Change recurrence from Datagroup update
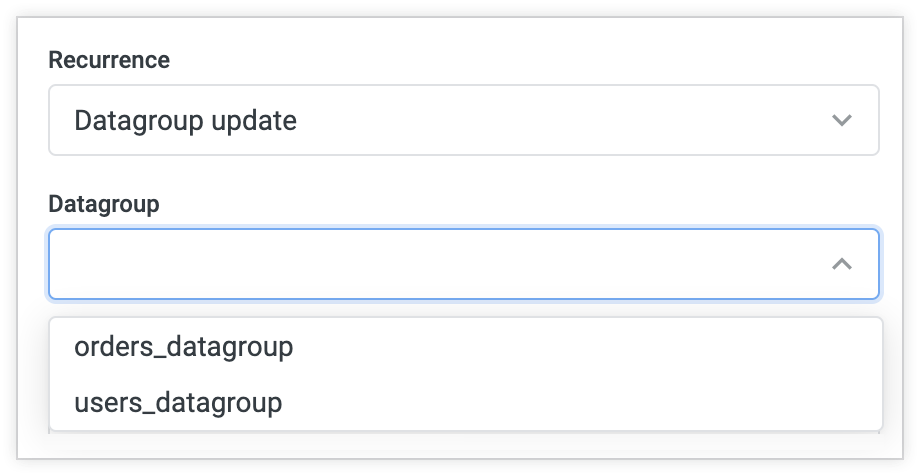 [x=463, y=121]
